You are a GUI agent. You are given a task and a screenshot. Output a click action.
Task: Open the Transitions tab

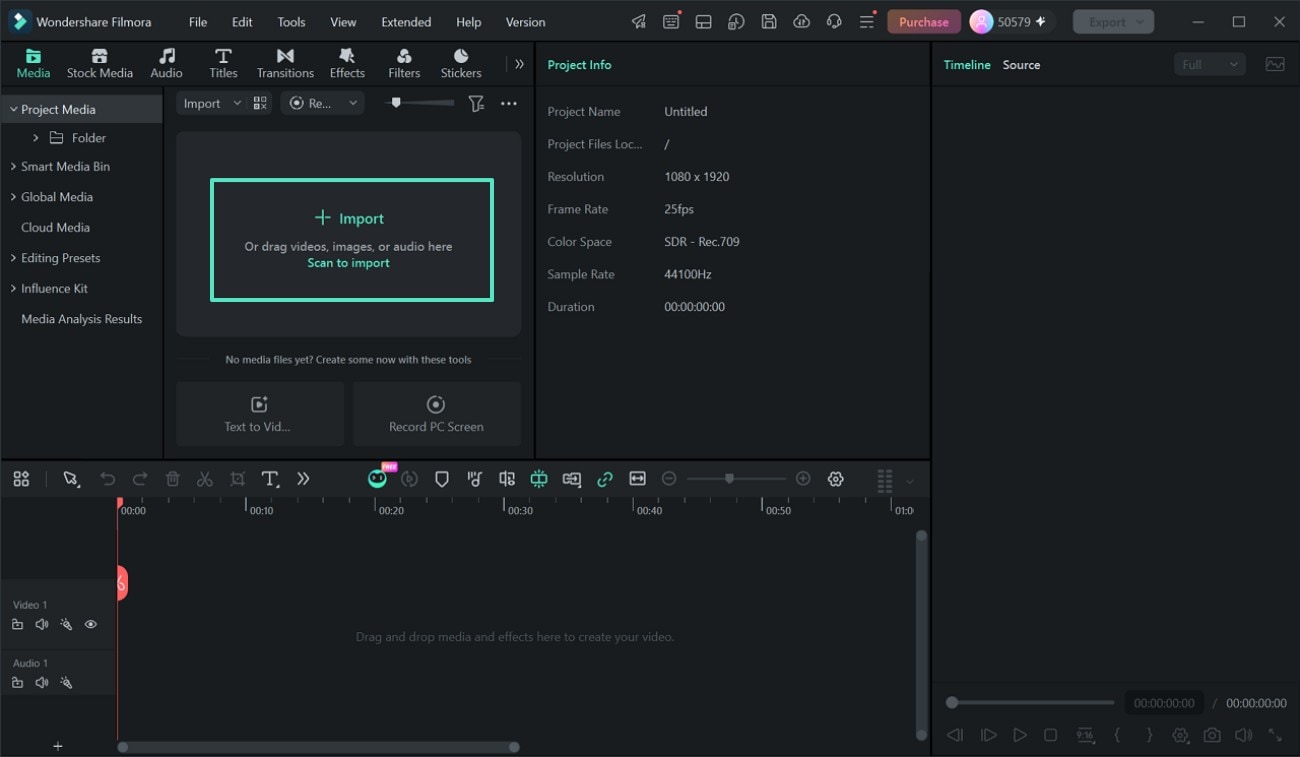click(x=285, y=64)
